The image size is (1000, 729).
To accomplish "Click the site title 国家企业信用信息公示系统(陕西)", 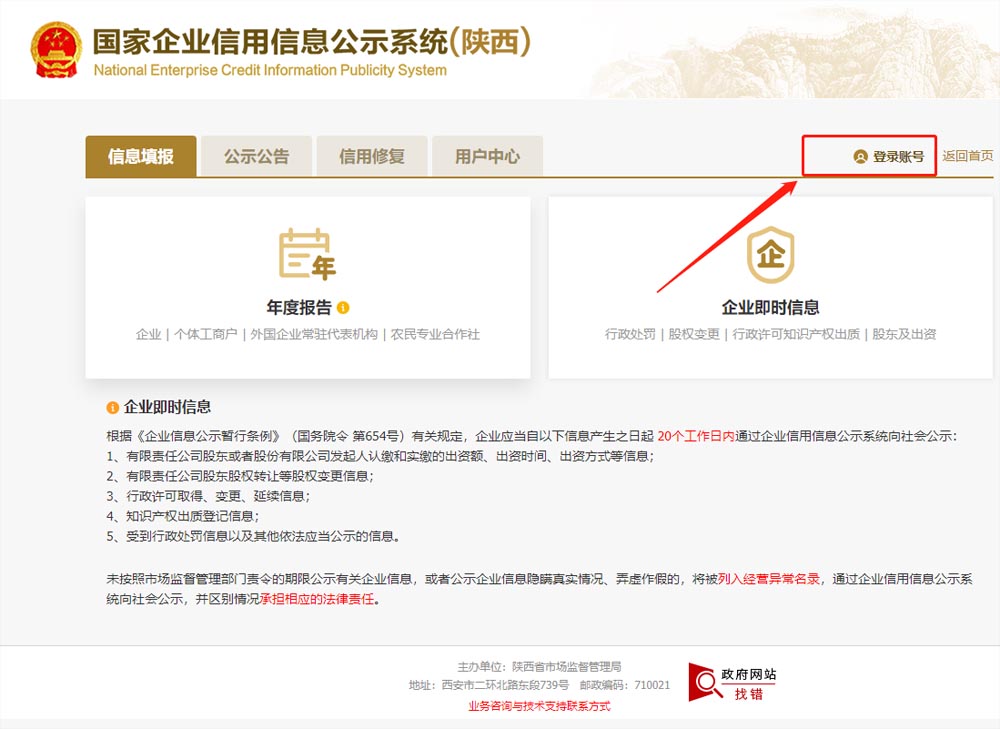I will [312, 41].
